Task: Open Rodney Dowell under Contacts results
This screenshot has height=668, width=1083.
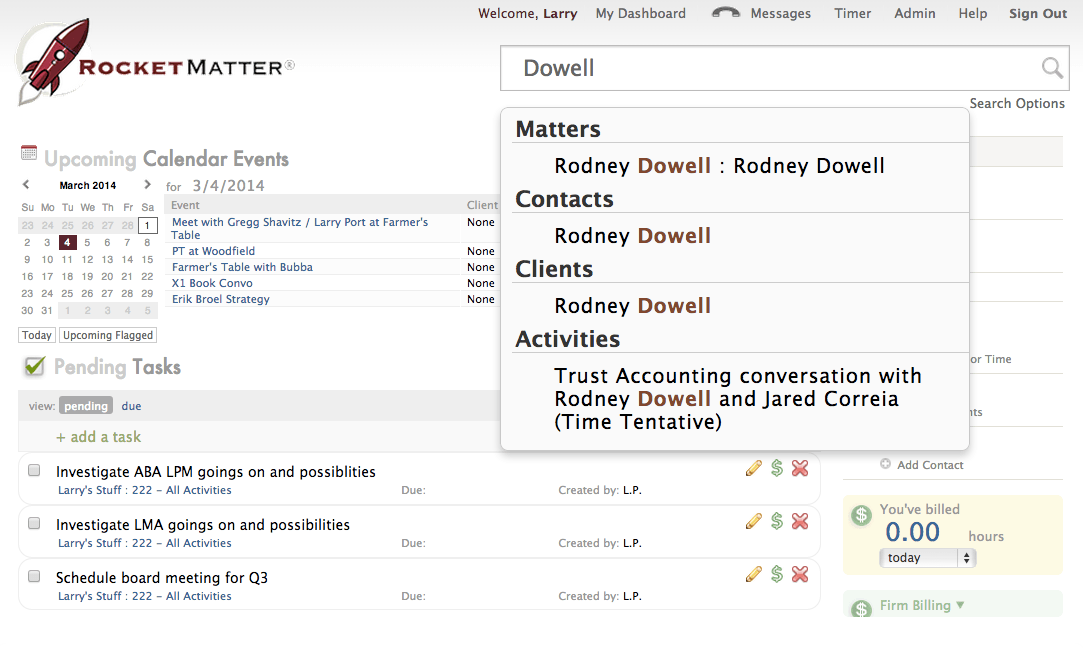Action: tap(632, 236)
